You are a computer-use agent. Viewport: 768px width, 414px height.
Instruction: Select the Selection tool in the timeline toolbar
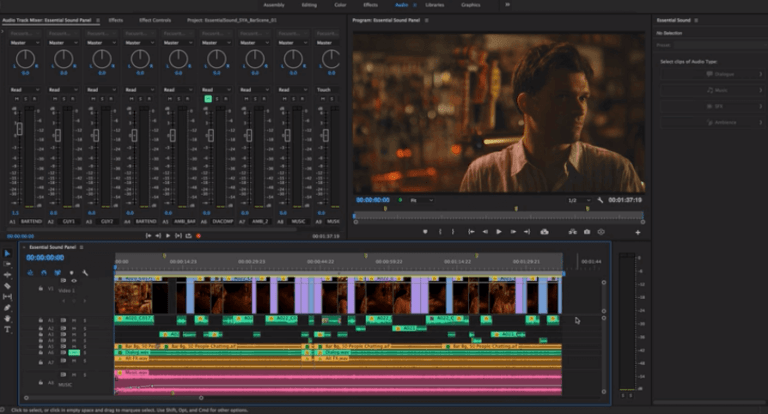click(x=7, y=253)
